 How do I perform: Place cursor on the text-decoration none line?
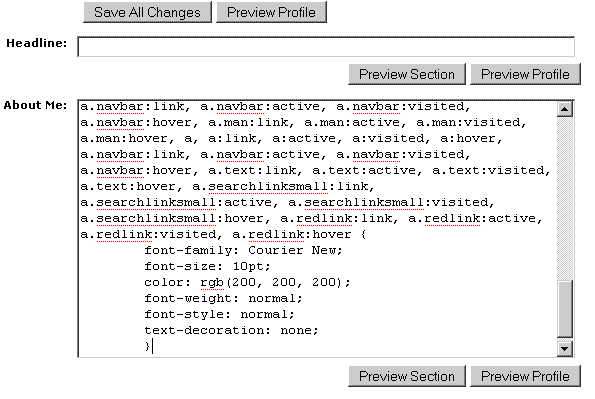click(x=231, y=330)
